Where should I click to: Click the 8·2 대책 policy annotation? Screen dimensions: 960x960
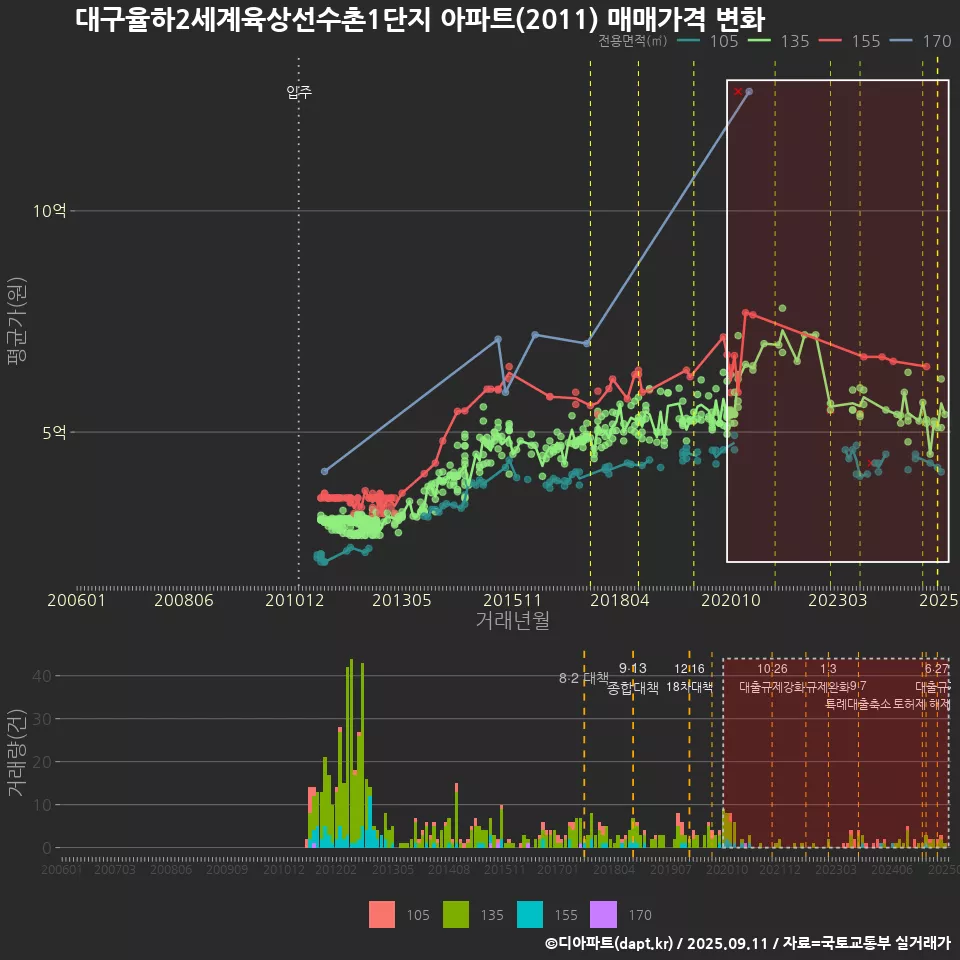pyautogui.click(x=583, y=678)
